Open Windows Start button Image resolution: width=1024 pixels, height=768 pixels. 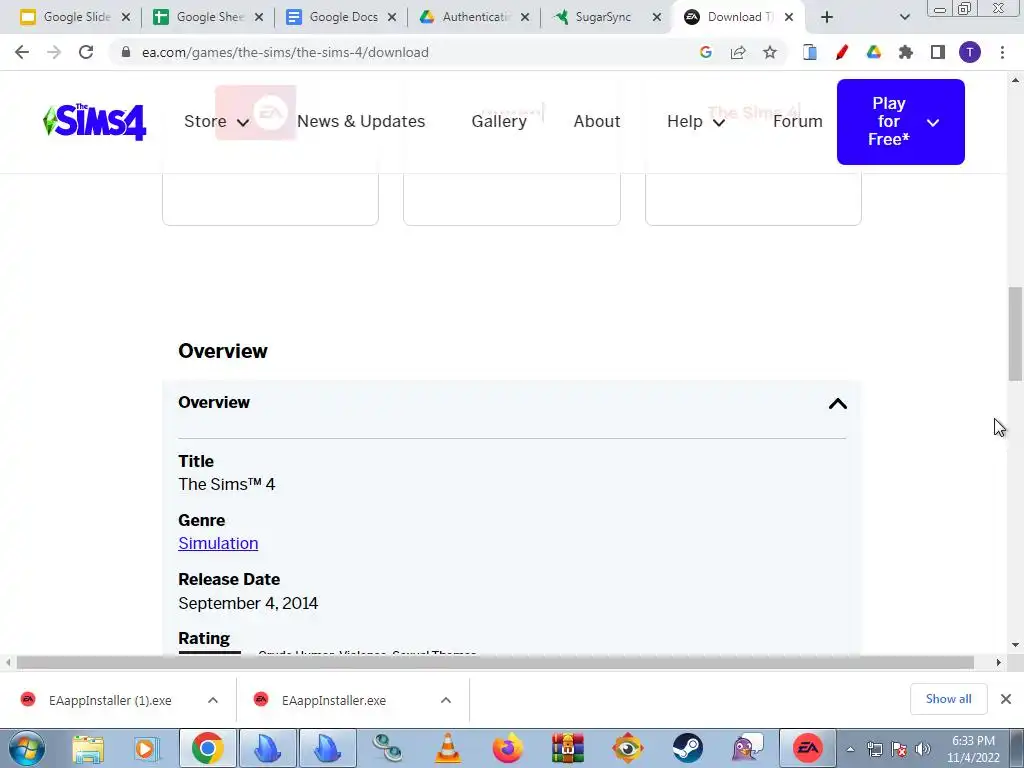pyautogui.click(x=27, y=748)
